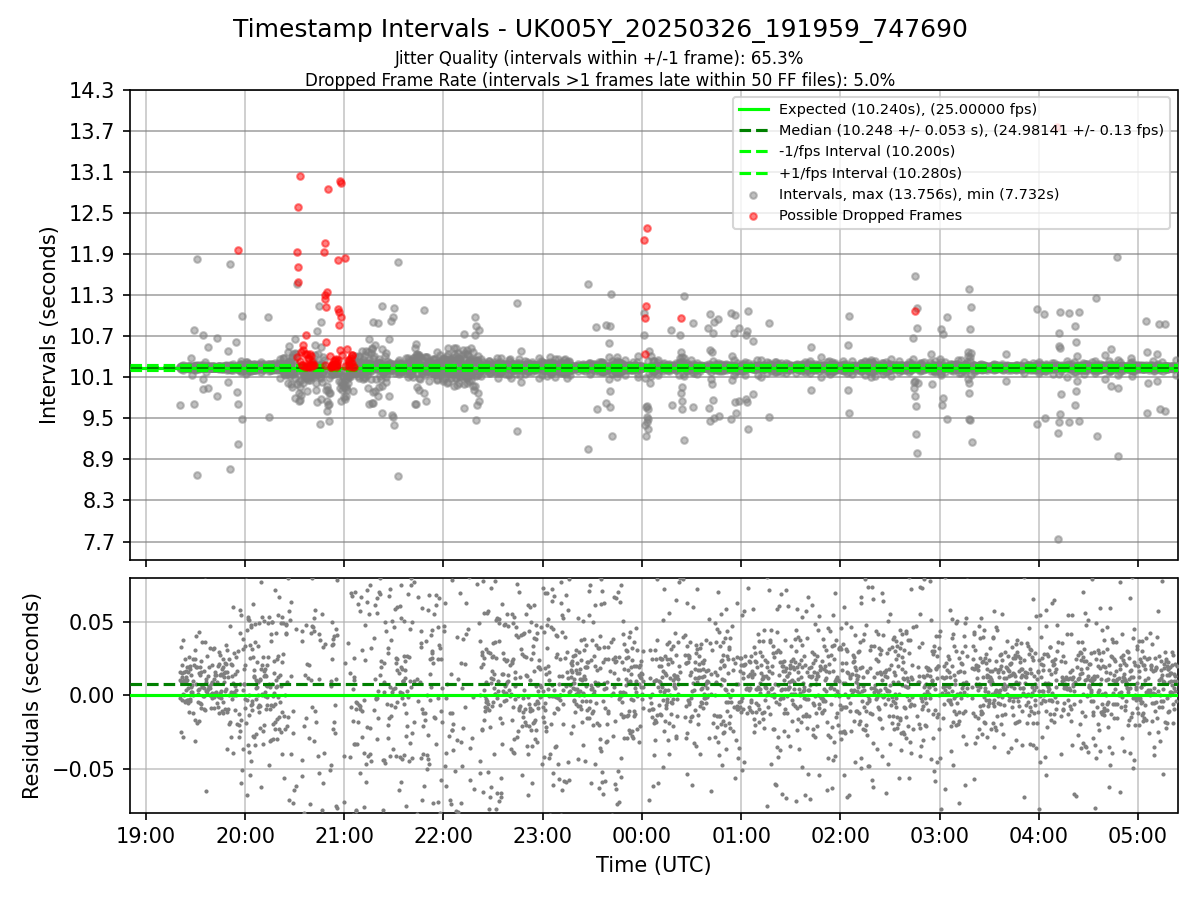Screen dimensions: 1200x900
Task: Click the 04:00 x-axis tick label
Action: coord(1039,834)
